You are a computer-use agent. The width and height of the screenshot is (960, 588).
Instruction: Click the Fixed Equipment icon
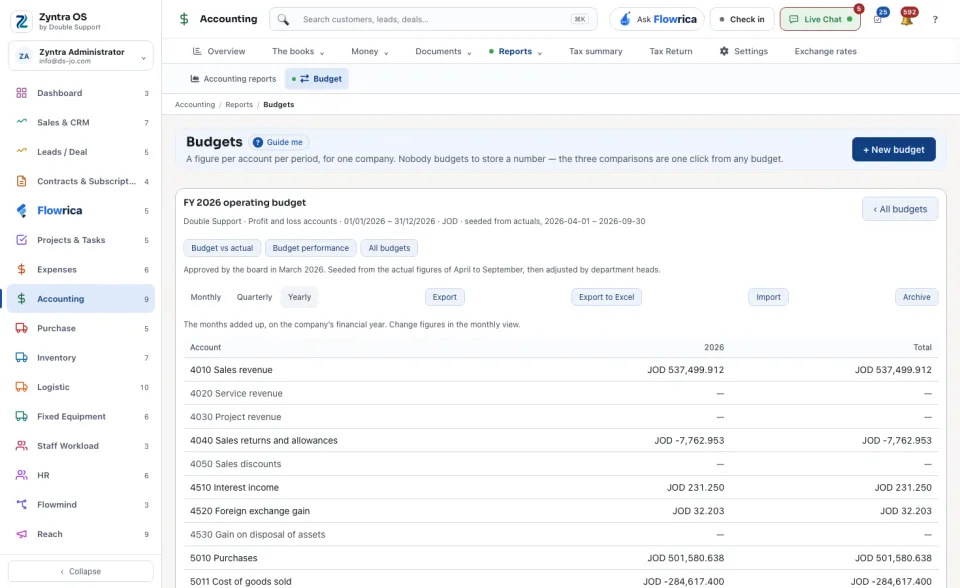(x=21, y=416)
